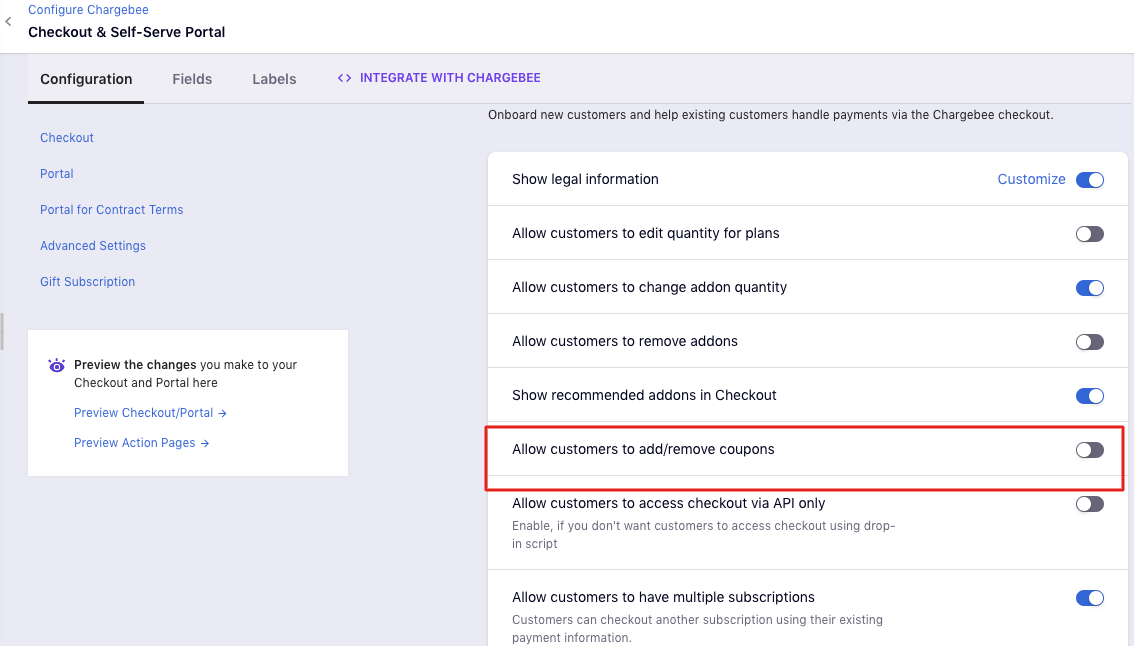Image resolution: width=1134 pixels, height=646 pixels.
Task: Toggle access checkout via API only
Action: (1089, 504)
